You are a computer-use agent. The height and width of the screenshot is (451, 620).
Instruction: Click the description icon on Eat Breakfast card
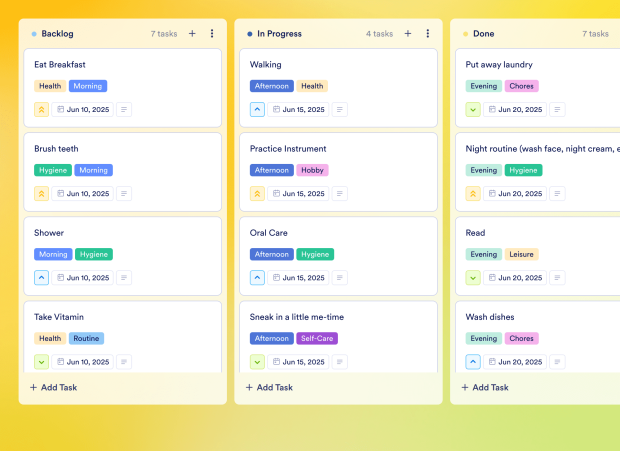(x=124, y=110)
